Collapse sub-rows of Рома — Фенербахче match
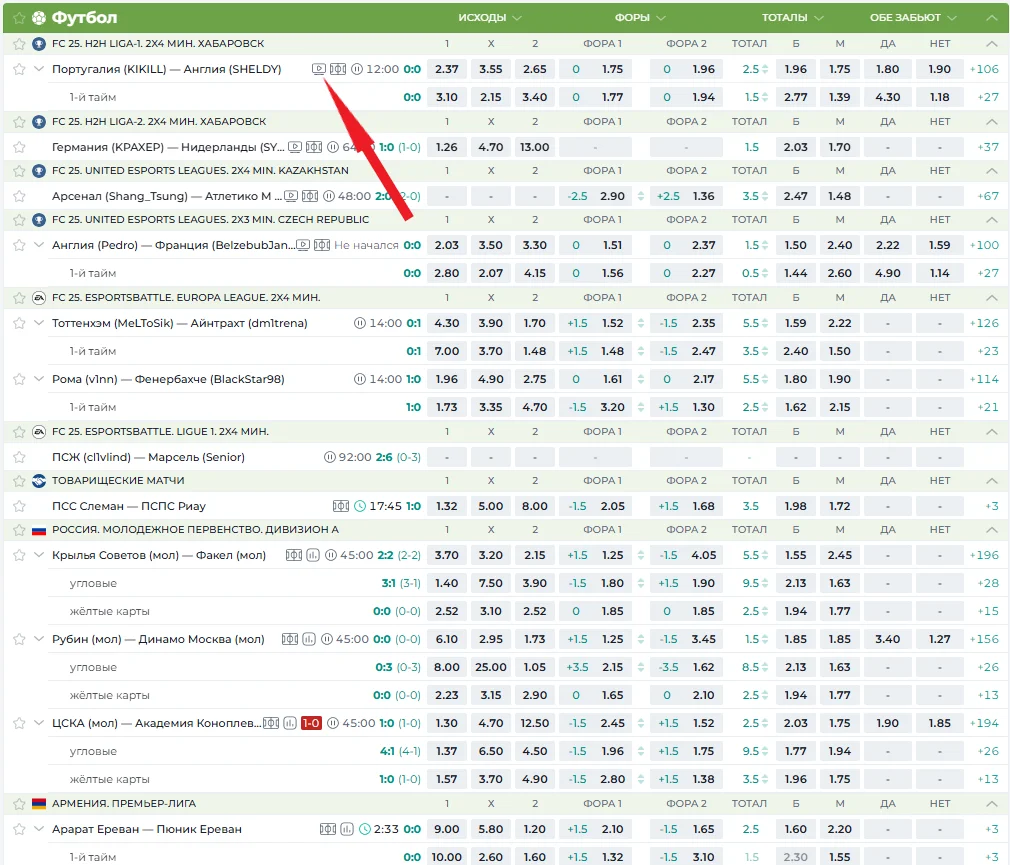This screenshot has height=865, width=1010. pyautogui.click(x=39, y=379)
